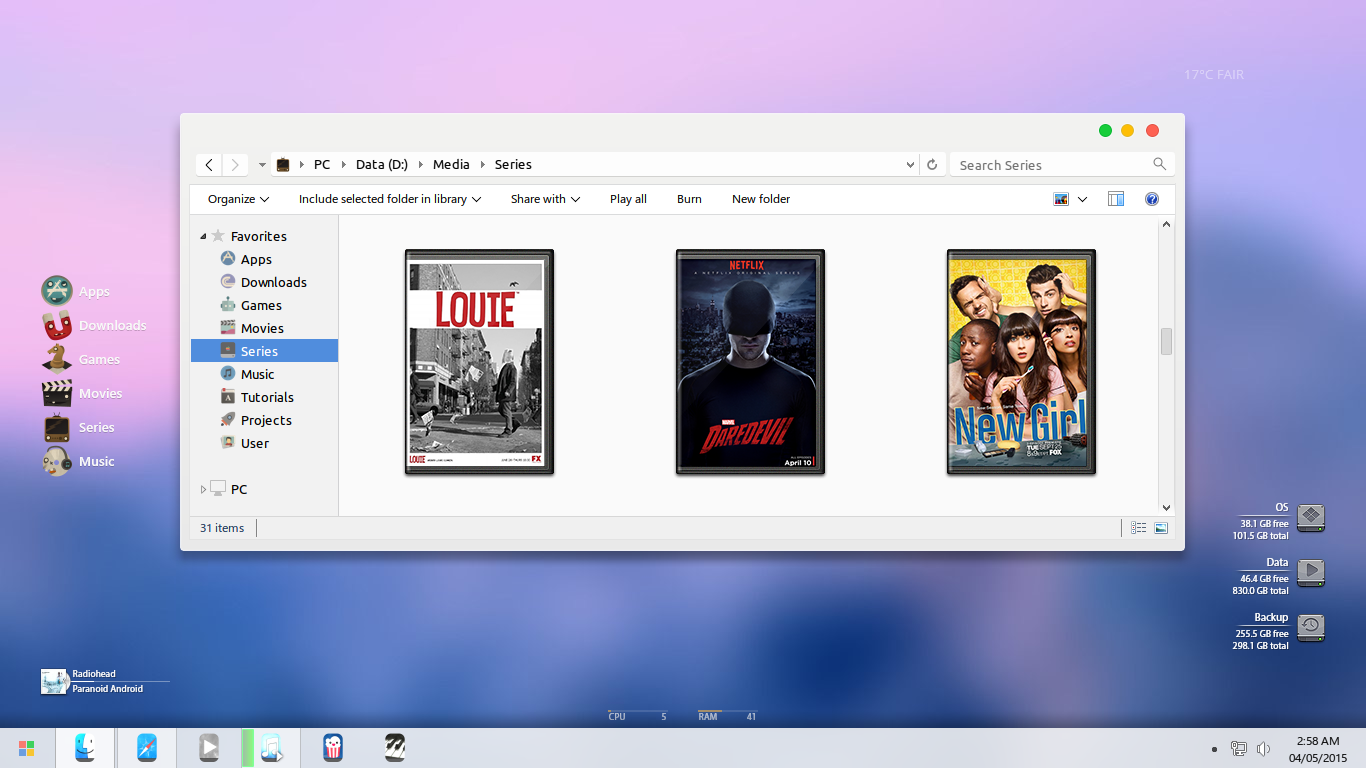Click the OS drive icon widget

[x=1311, y=517]
